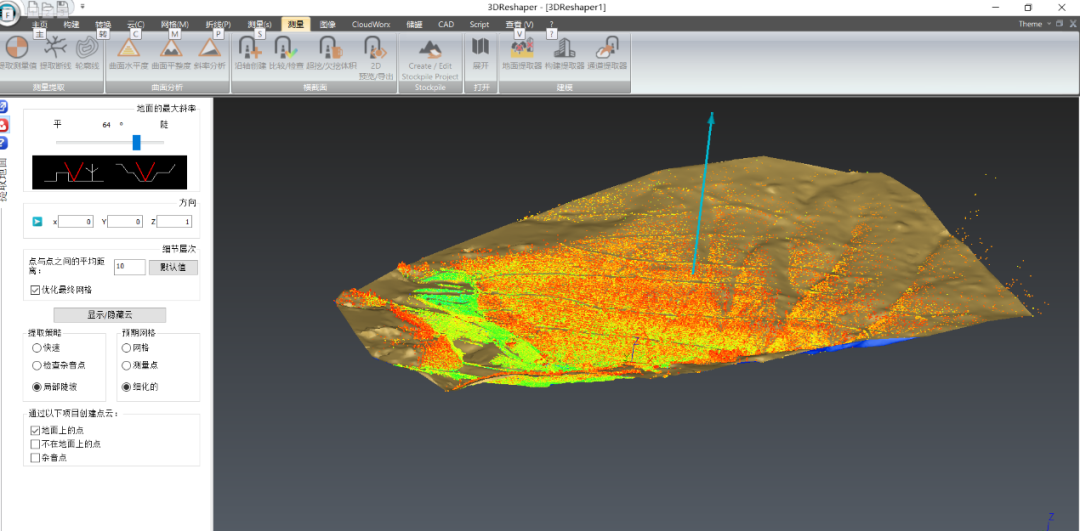Click the average point distance field showing 10
The image size is (1080, 531).
click(x=129, y=267)
